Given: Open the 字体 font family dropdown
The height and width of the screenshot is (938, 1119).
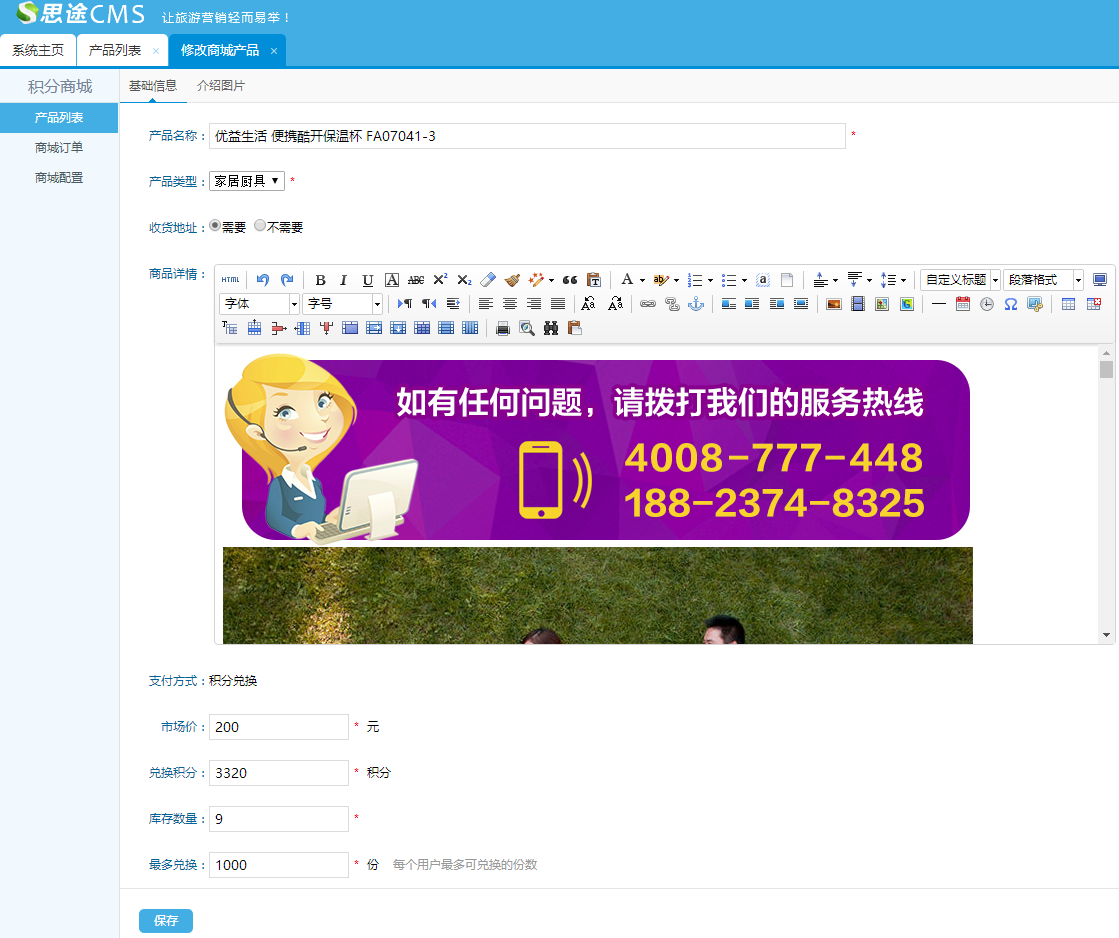Looking at the screenshot, I should tap(259, 304).
